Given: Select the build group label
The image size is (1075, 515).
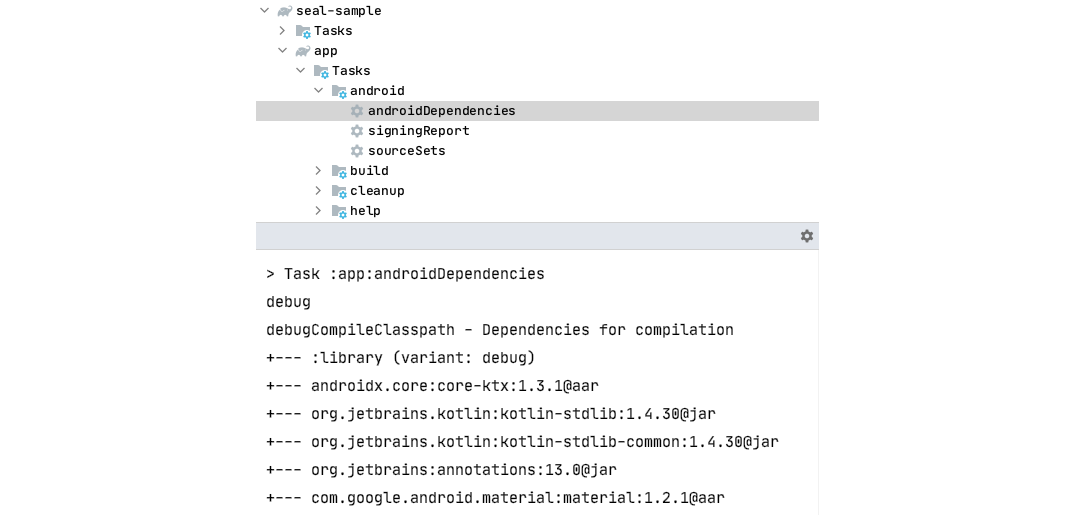Looking at the screenshot, I should coord(370,170).
